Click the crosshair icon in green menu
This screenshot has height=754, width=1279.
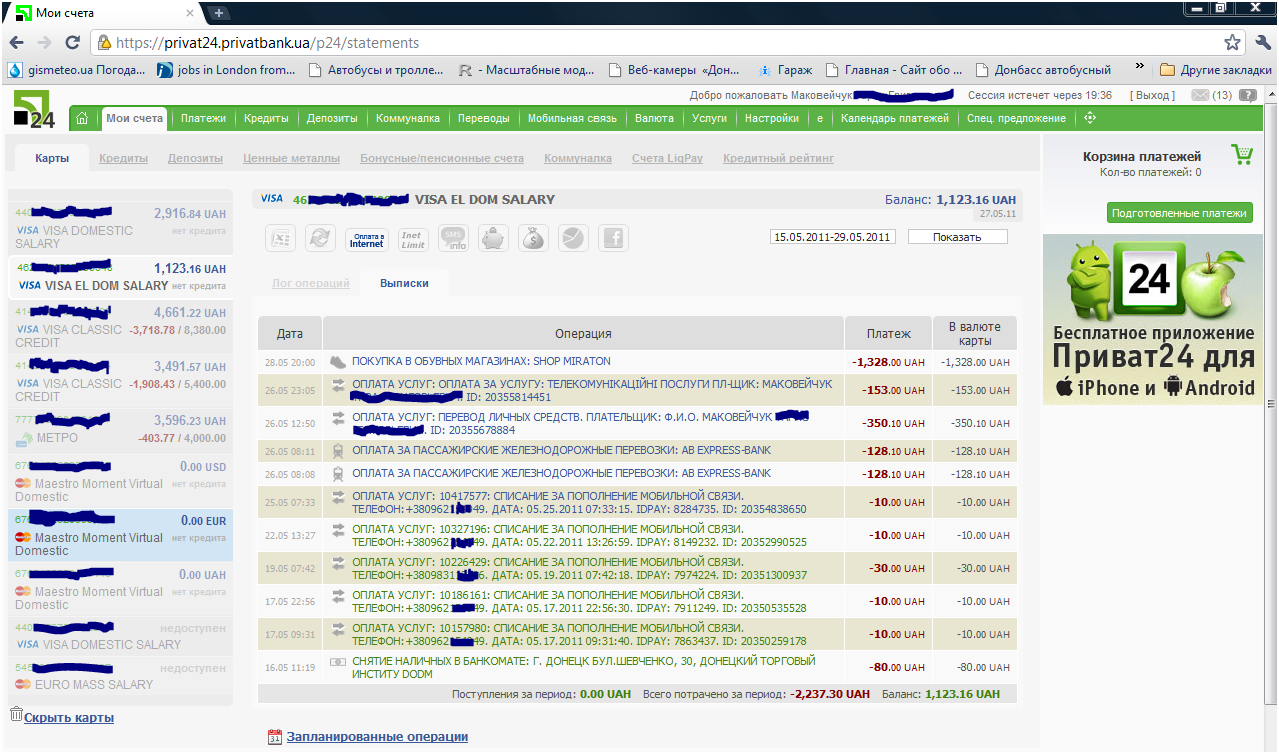click(x=1090, y=118)
